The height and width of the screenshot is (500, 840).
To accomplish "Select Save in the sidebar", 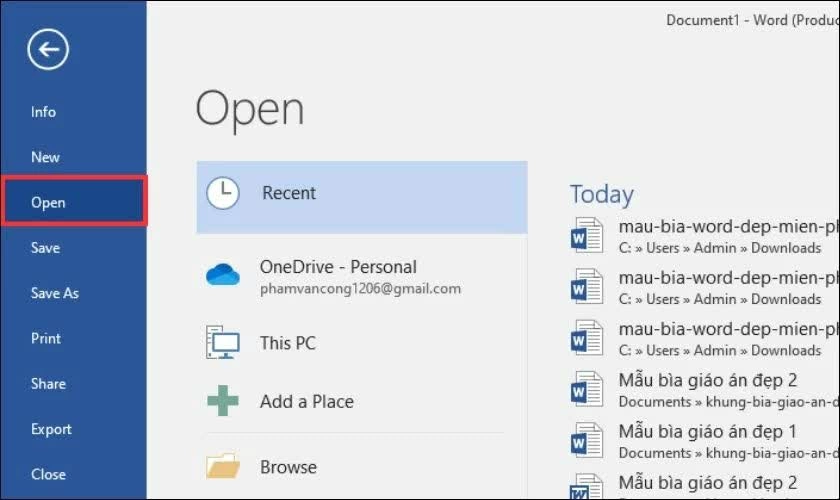I will click(46, 248).
